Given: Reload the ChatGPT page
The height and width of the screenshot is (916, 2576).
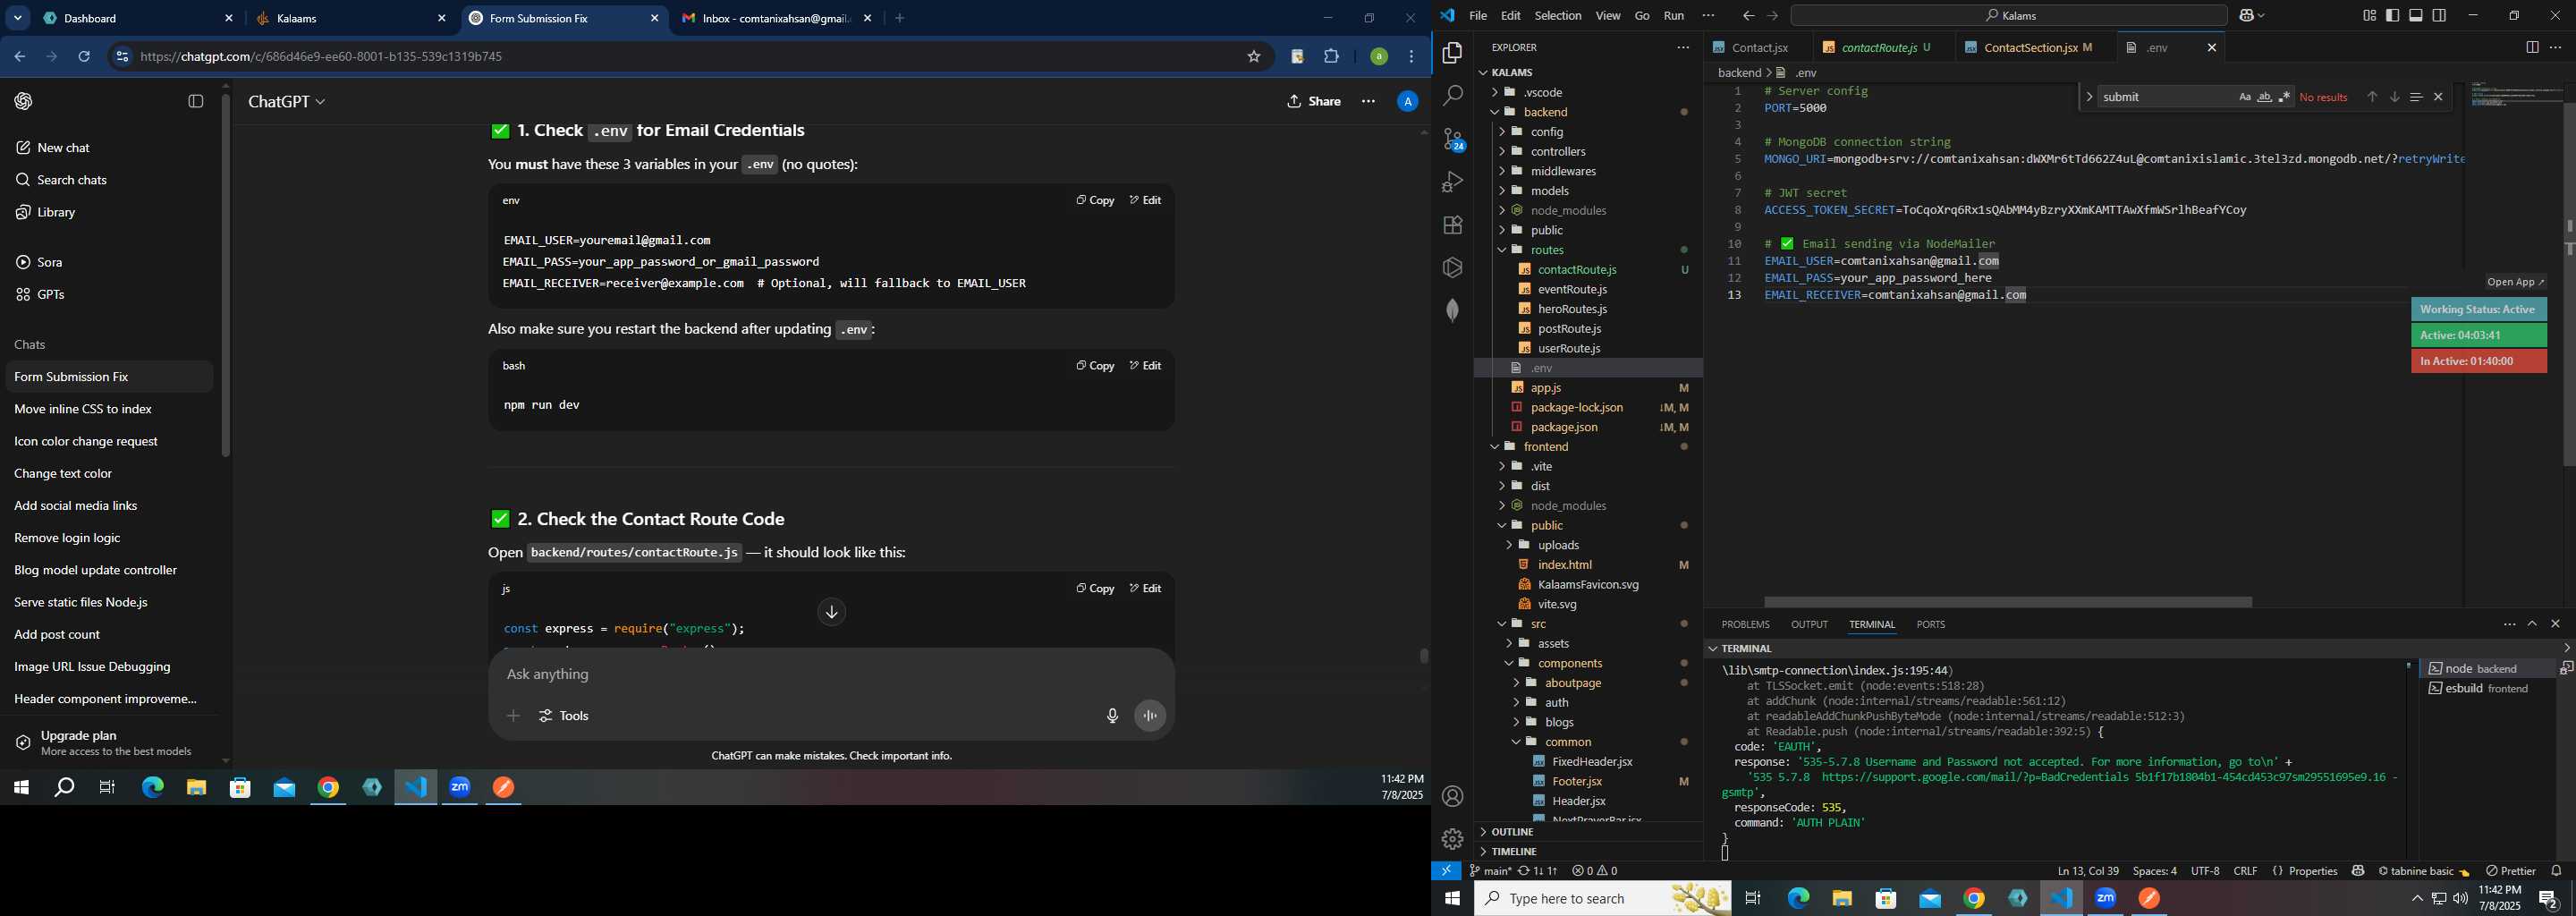Looking at the screenshot, I should coord(84,57).
